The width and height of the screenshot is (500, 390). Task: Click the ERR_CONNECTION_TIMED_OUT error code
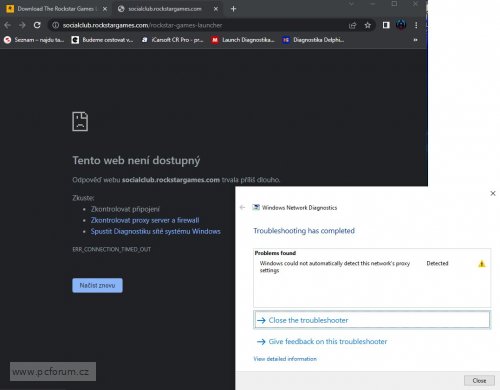(112, 249)
